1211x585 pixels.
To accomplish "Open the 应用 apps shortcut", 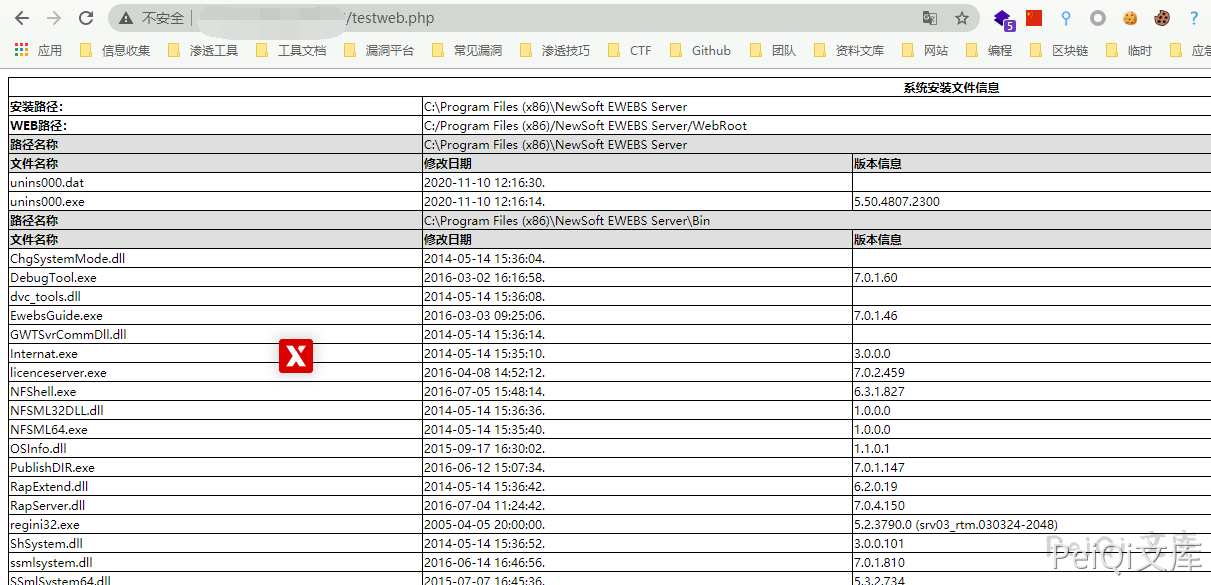I will (39, 50).
